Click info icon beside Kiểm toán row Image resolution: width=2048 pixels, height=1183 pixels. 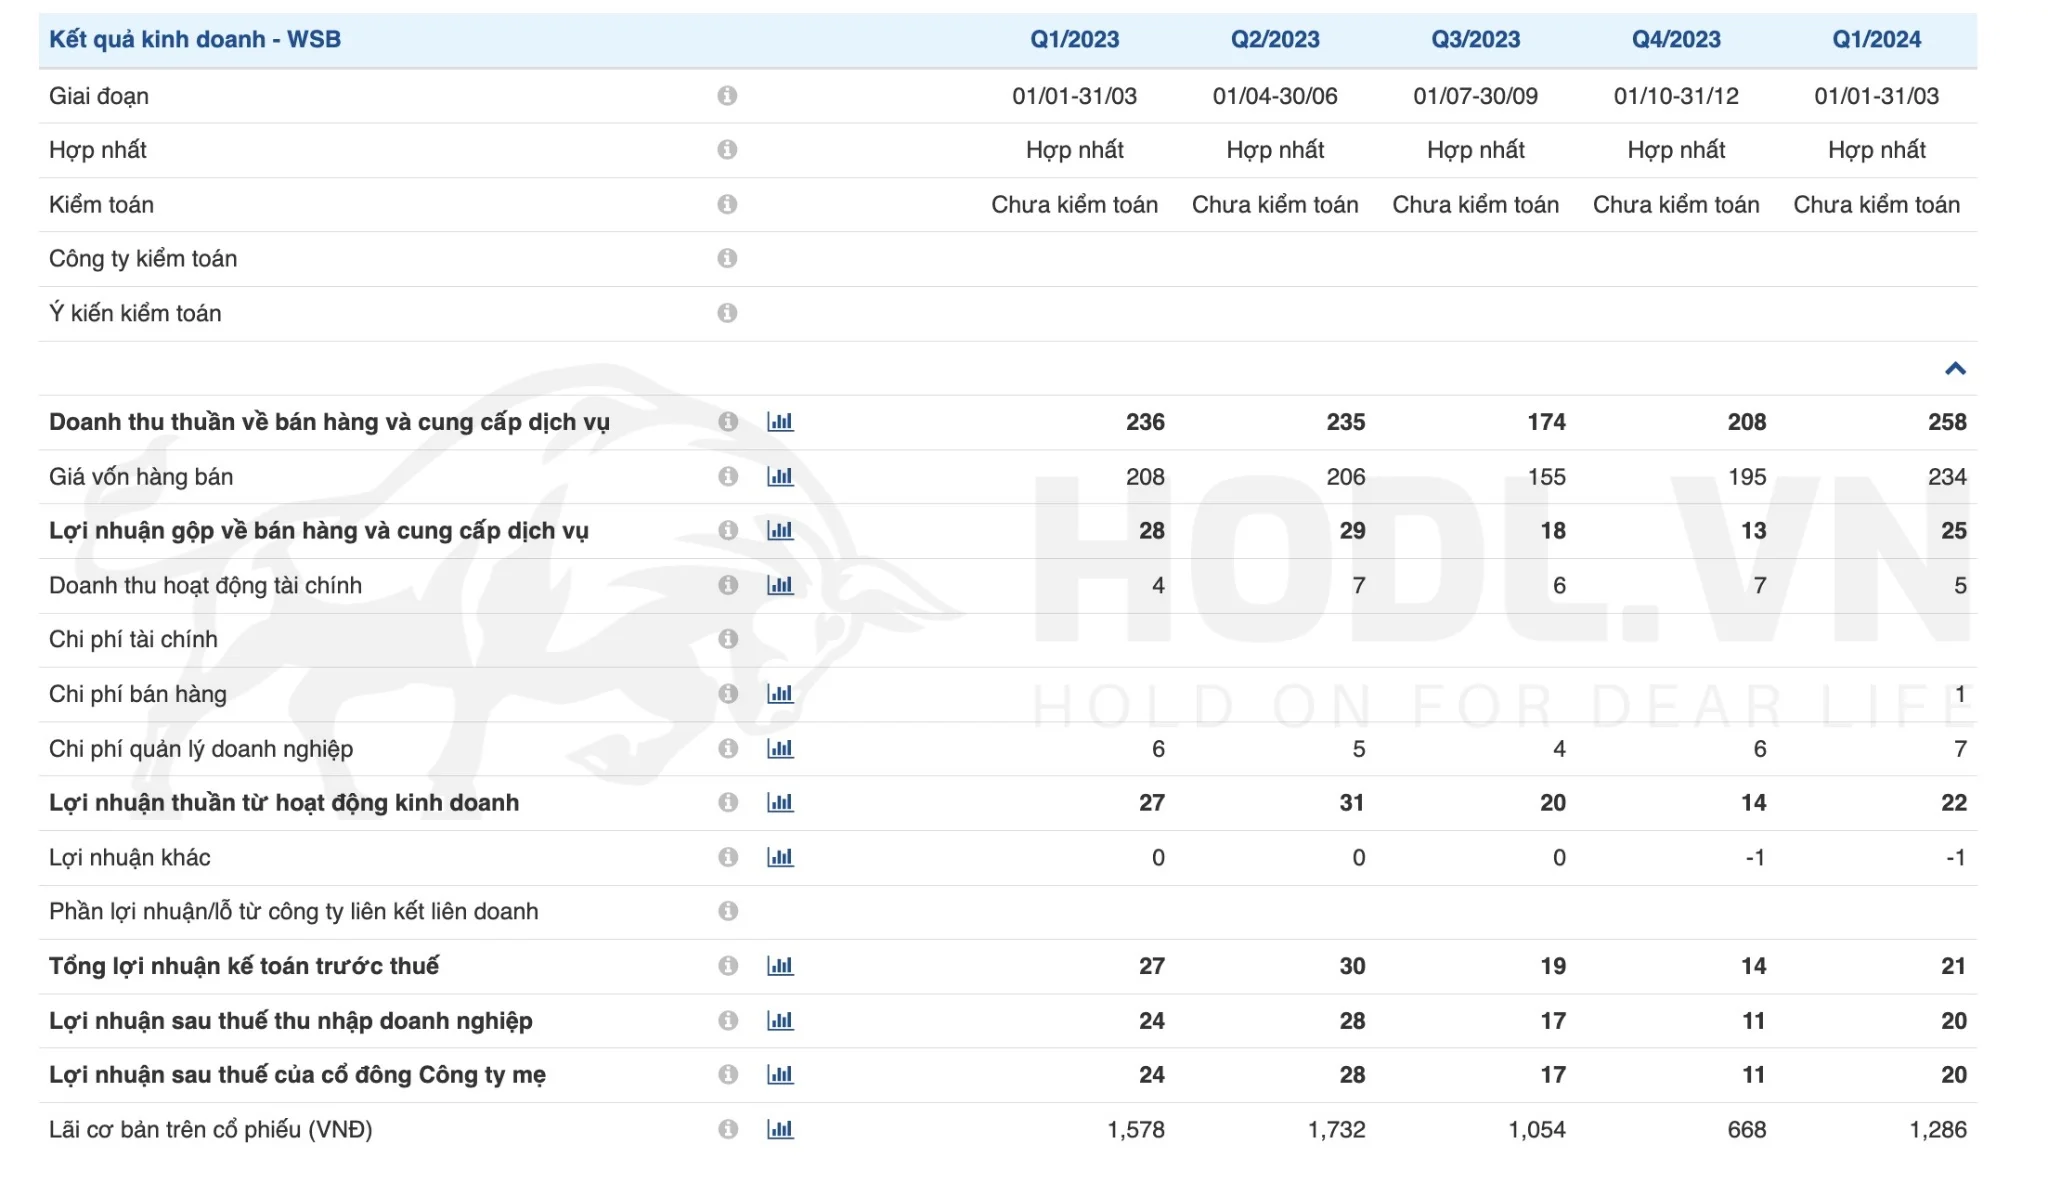[x=727, y=204]
